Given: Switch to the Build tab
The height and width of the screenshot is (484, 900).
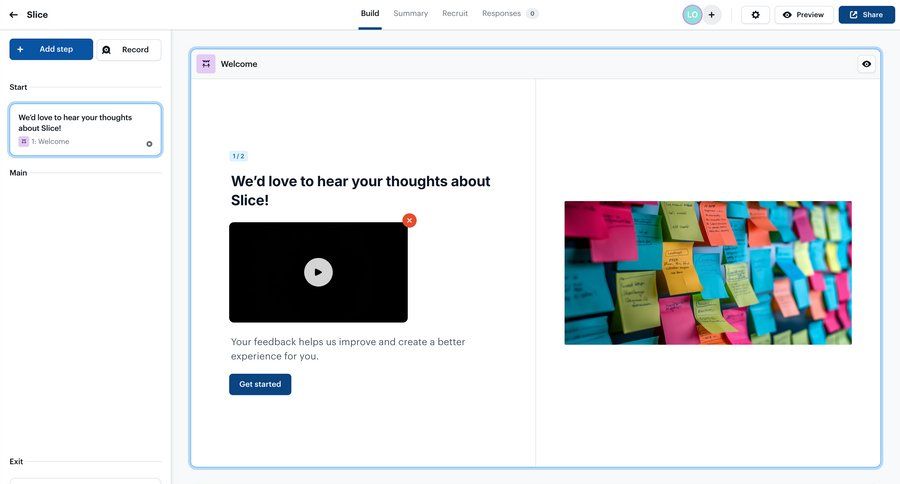Looking at the screenshot, I should 370,14.
